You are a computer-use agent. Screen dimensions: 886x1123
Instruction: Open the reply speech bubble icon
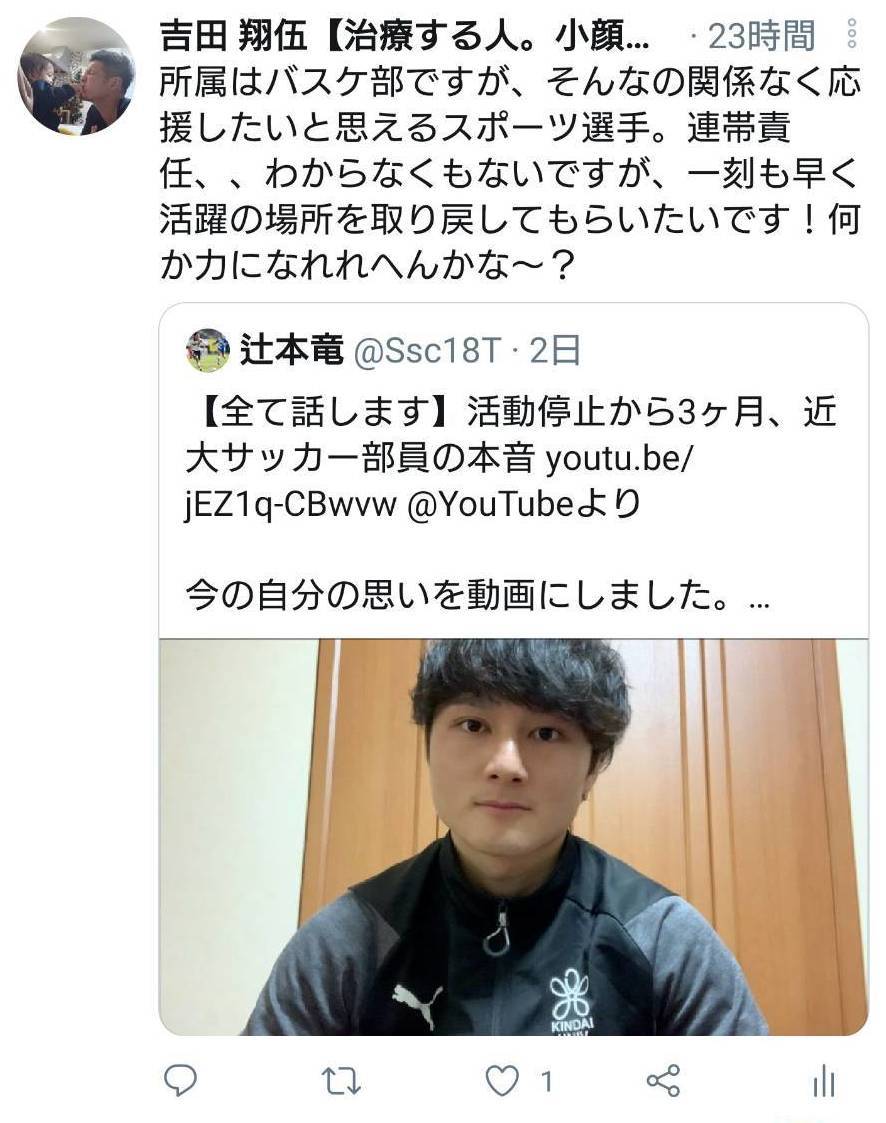tap(180, 1080)
